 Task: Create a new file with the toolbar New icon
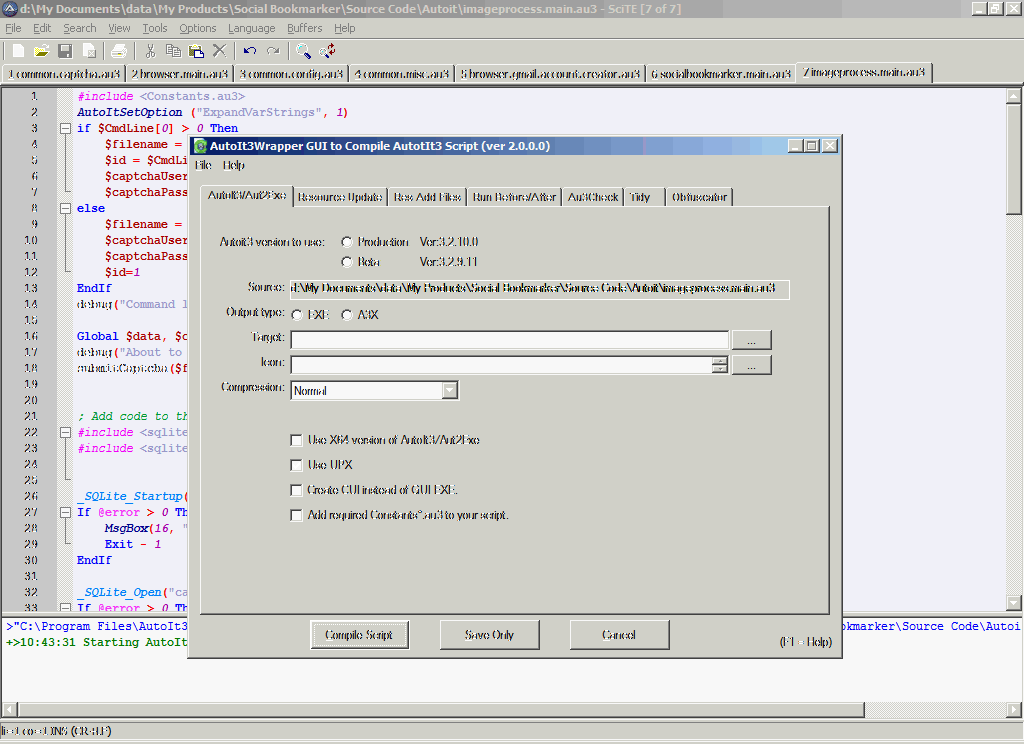click(18, 51)
